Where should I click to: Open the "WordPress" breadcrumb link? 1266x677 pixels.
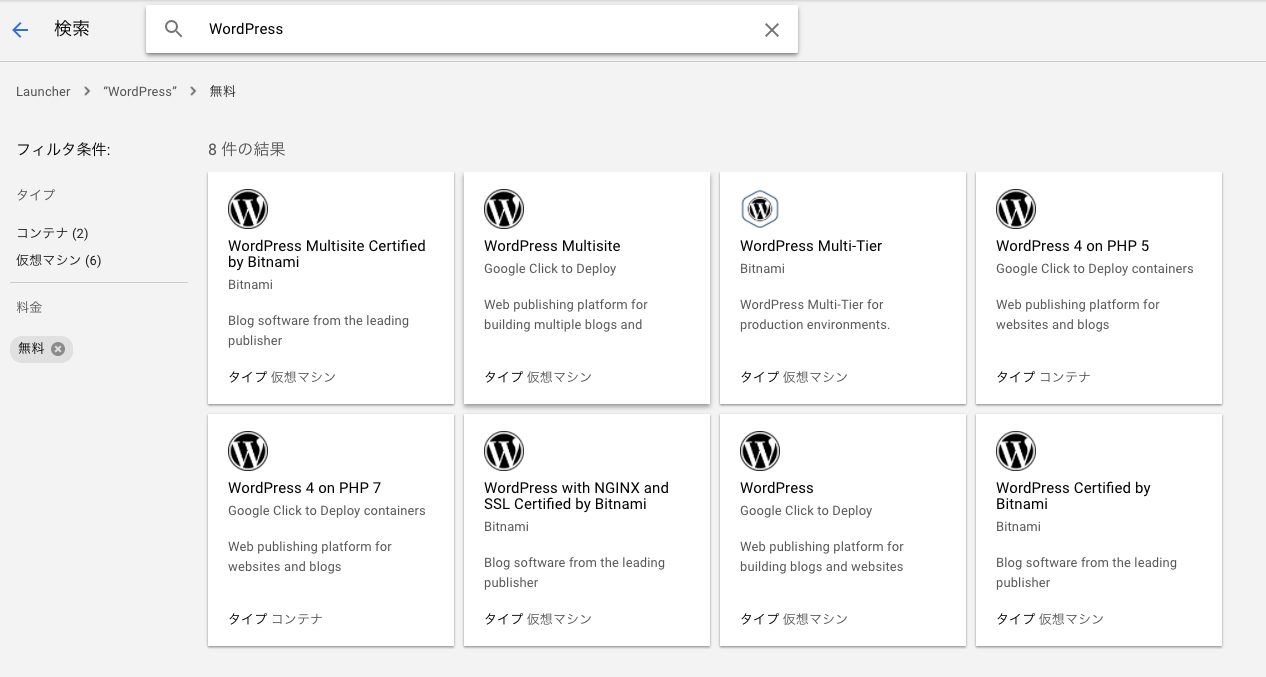point(140,91)
